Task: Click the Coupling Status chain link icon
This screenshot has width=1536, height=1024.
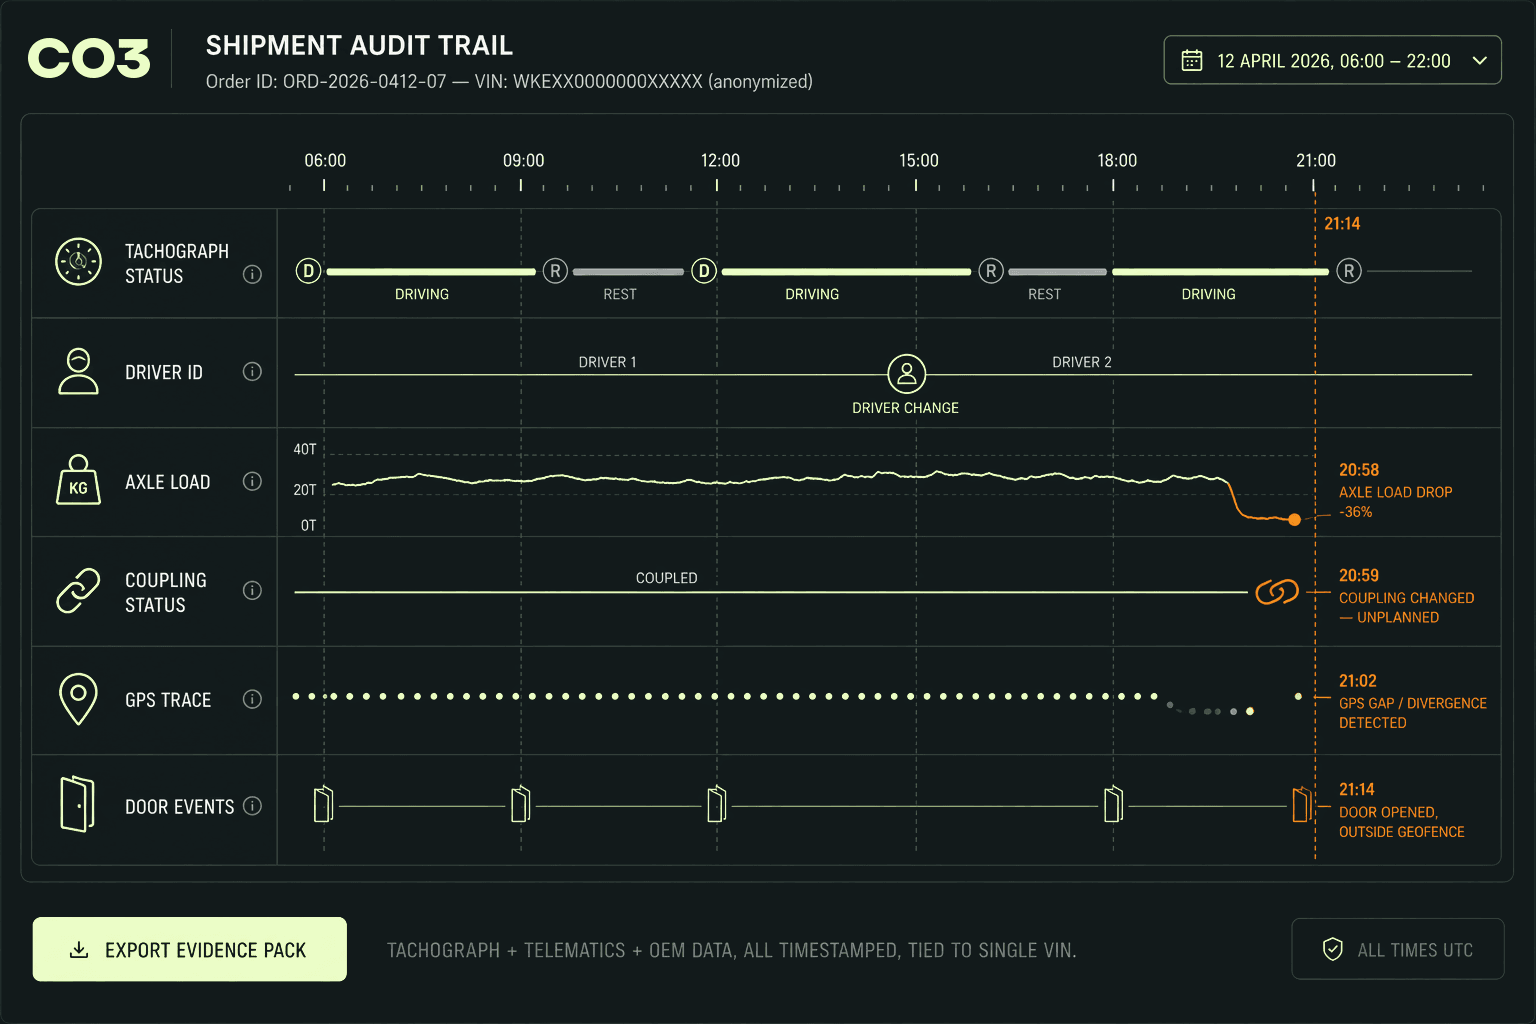Action: pos(78,590)
